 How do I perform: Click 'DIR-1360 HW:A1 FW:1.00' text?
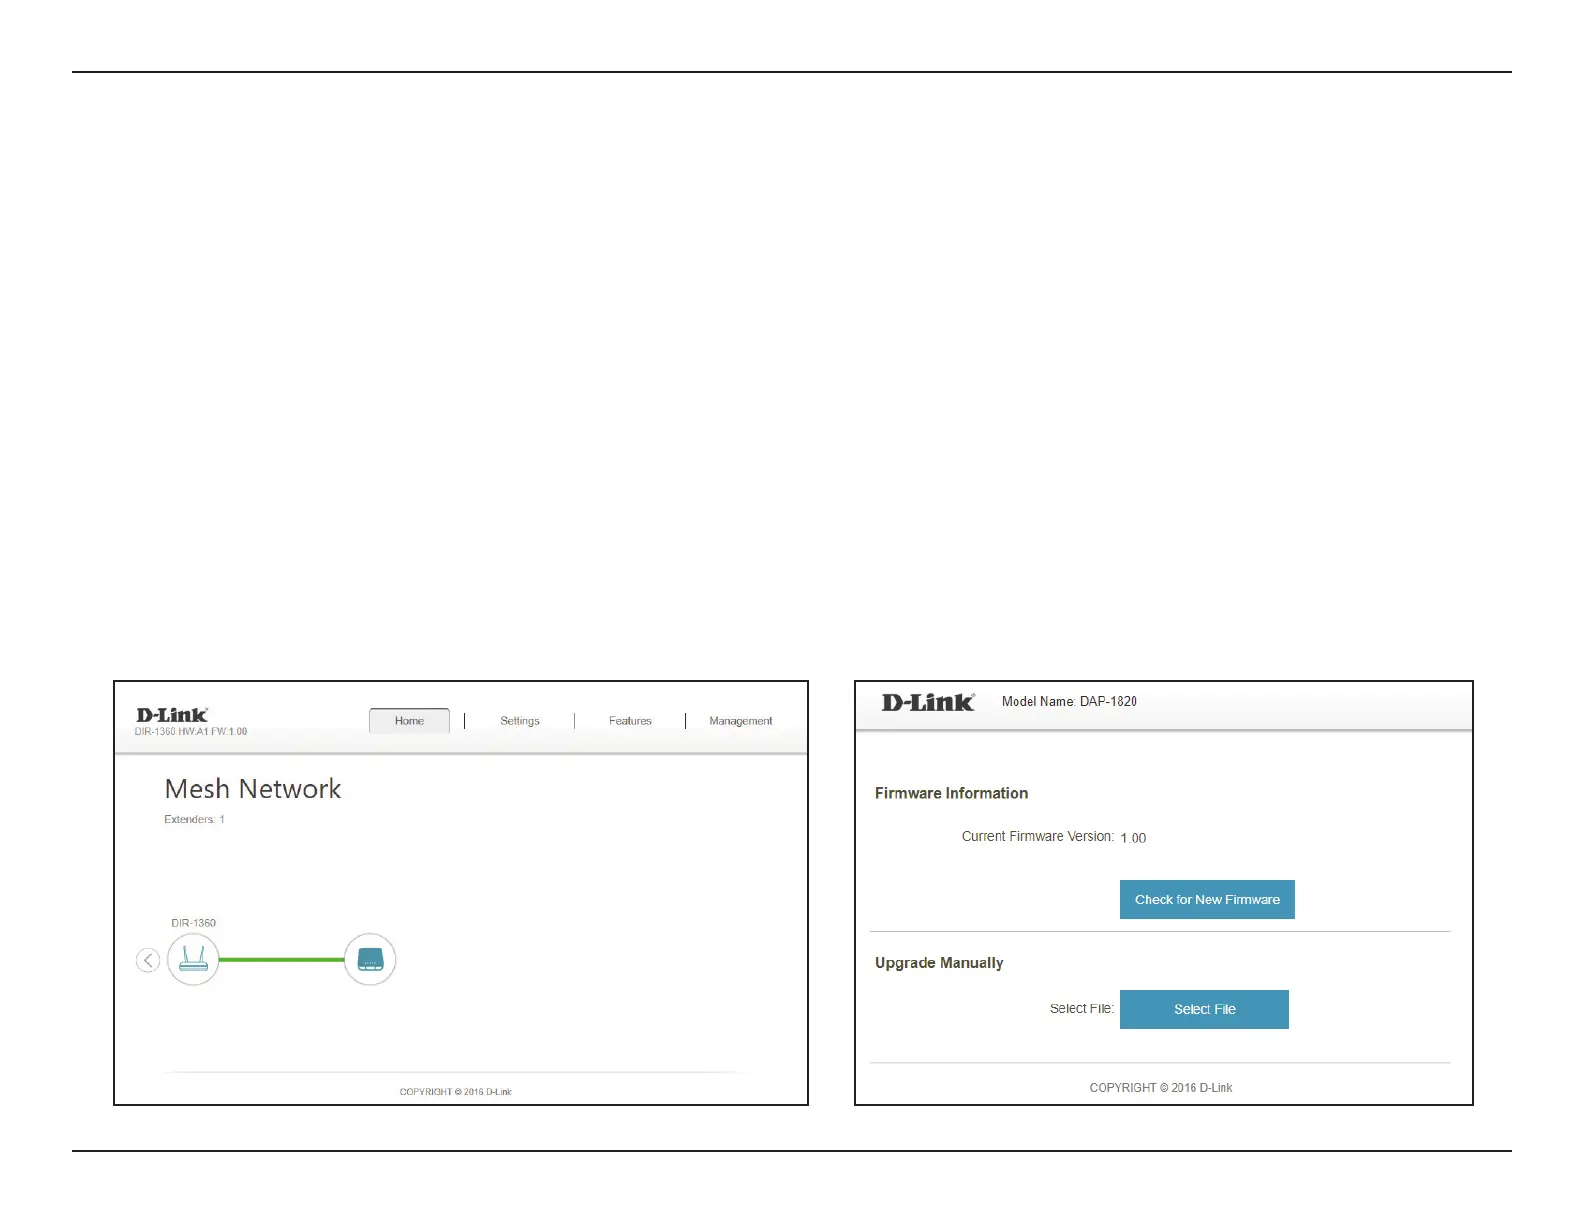click(x=191, y=732)
